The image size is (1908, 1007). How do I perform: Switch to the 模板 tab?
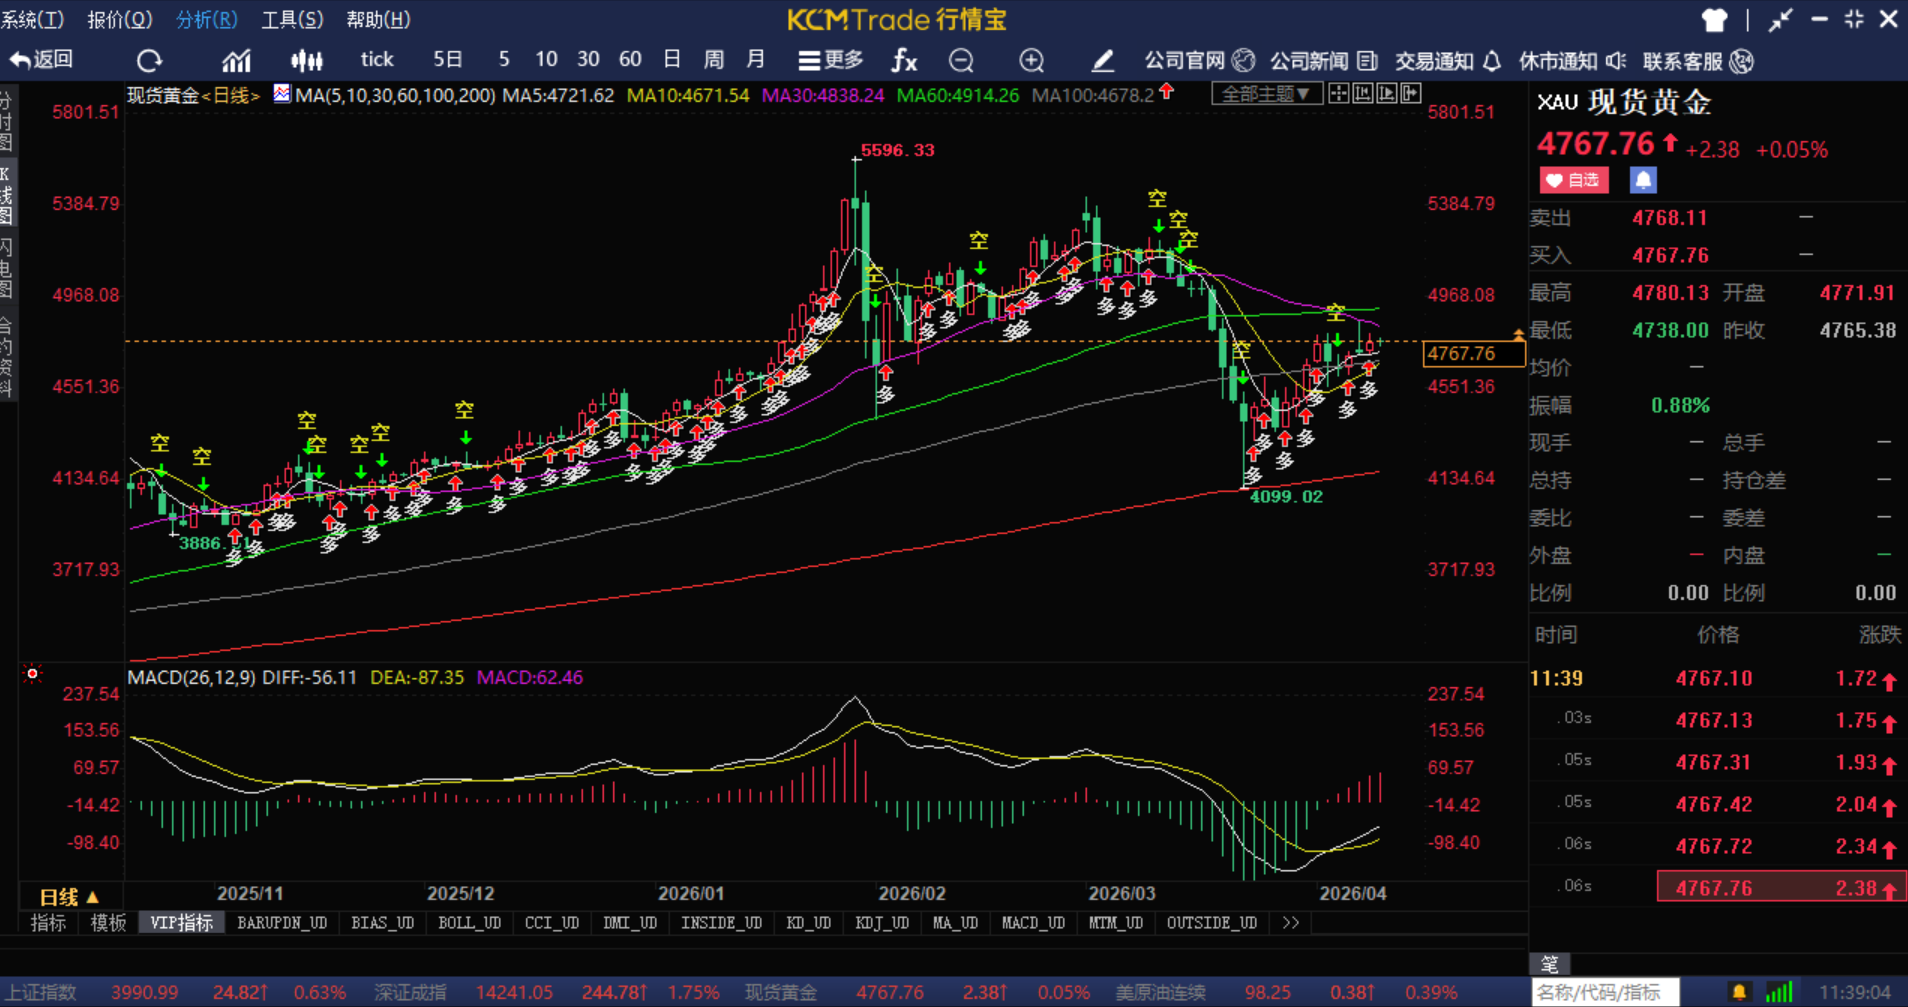(x=108, y=923)
